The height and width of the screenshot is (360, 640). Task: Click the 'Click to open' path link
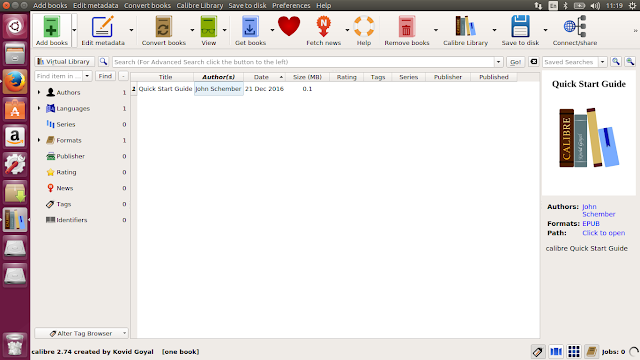point(603,233)
